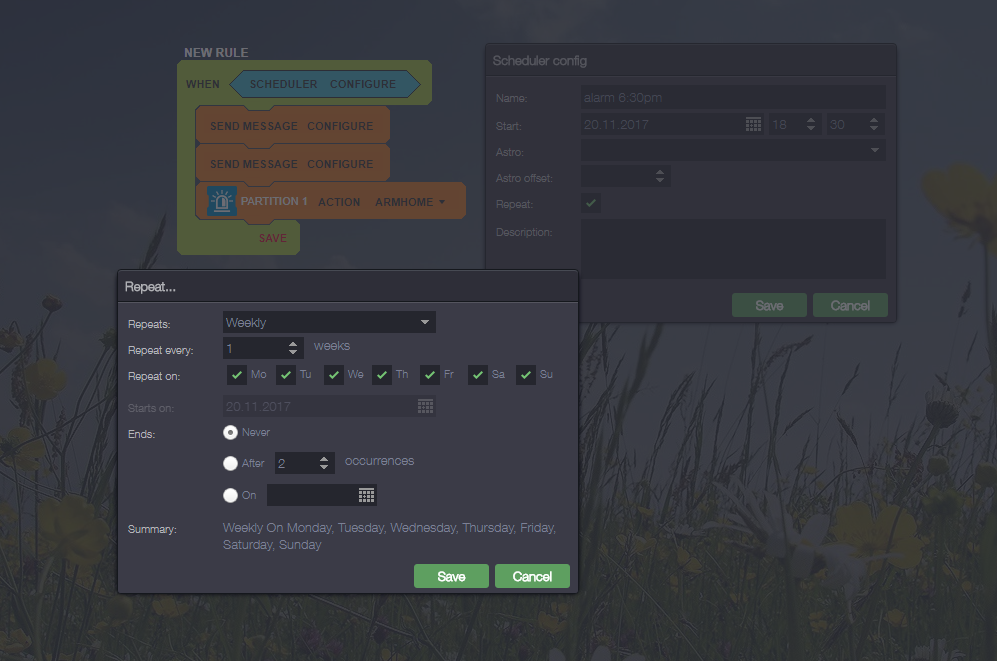This screenshot has height=661, width=997.
Task: Uncheck the Monday repeat checkbox
Action: 237,375
